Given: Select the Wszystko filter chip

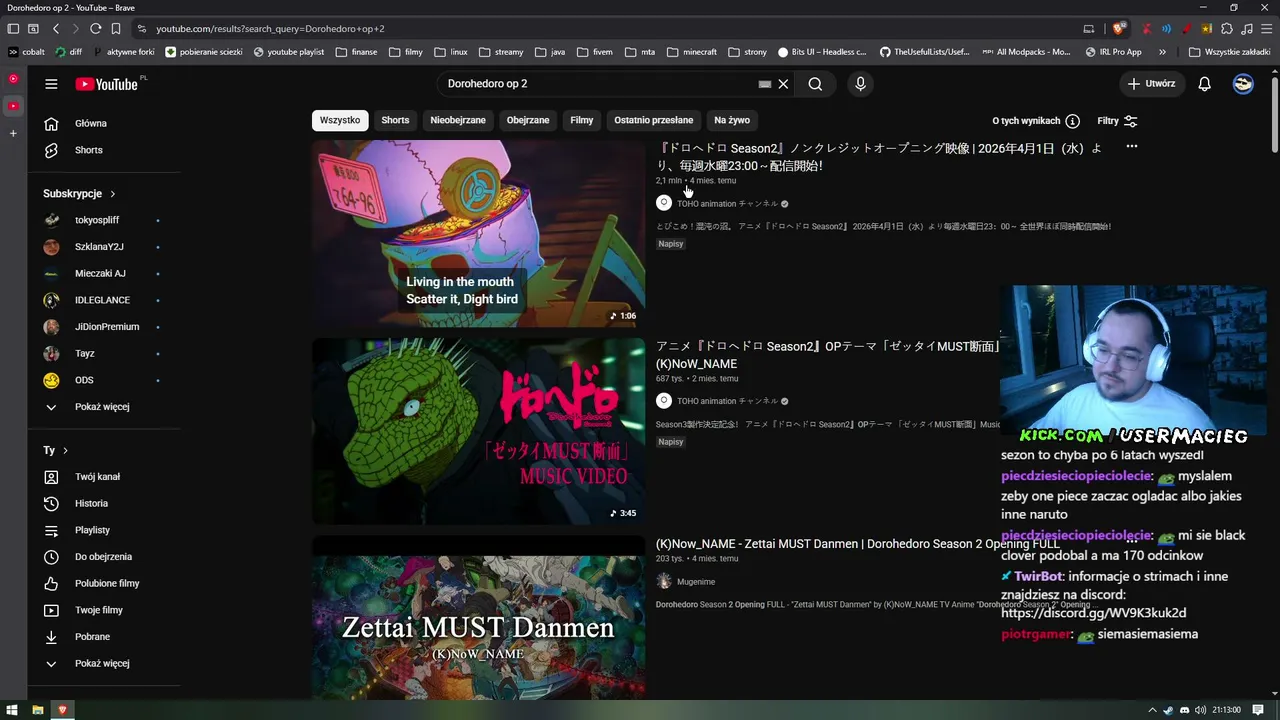Looking at the screenshot, I should (x=340, y=120).
